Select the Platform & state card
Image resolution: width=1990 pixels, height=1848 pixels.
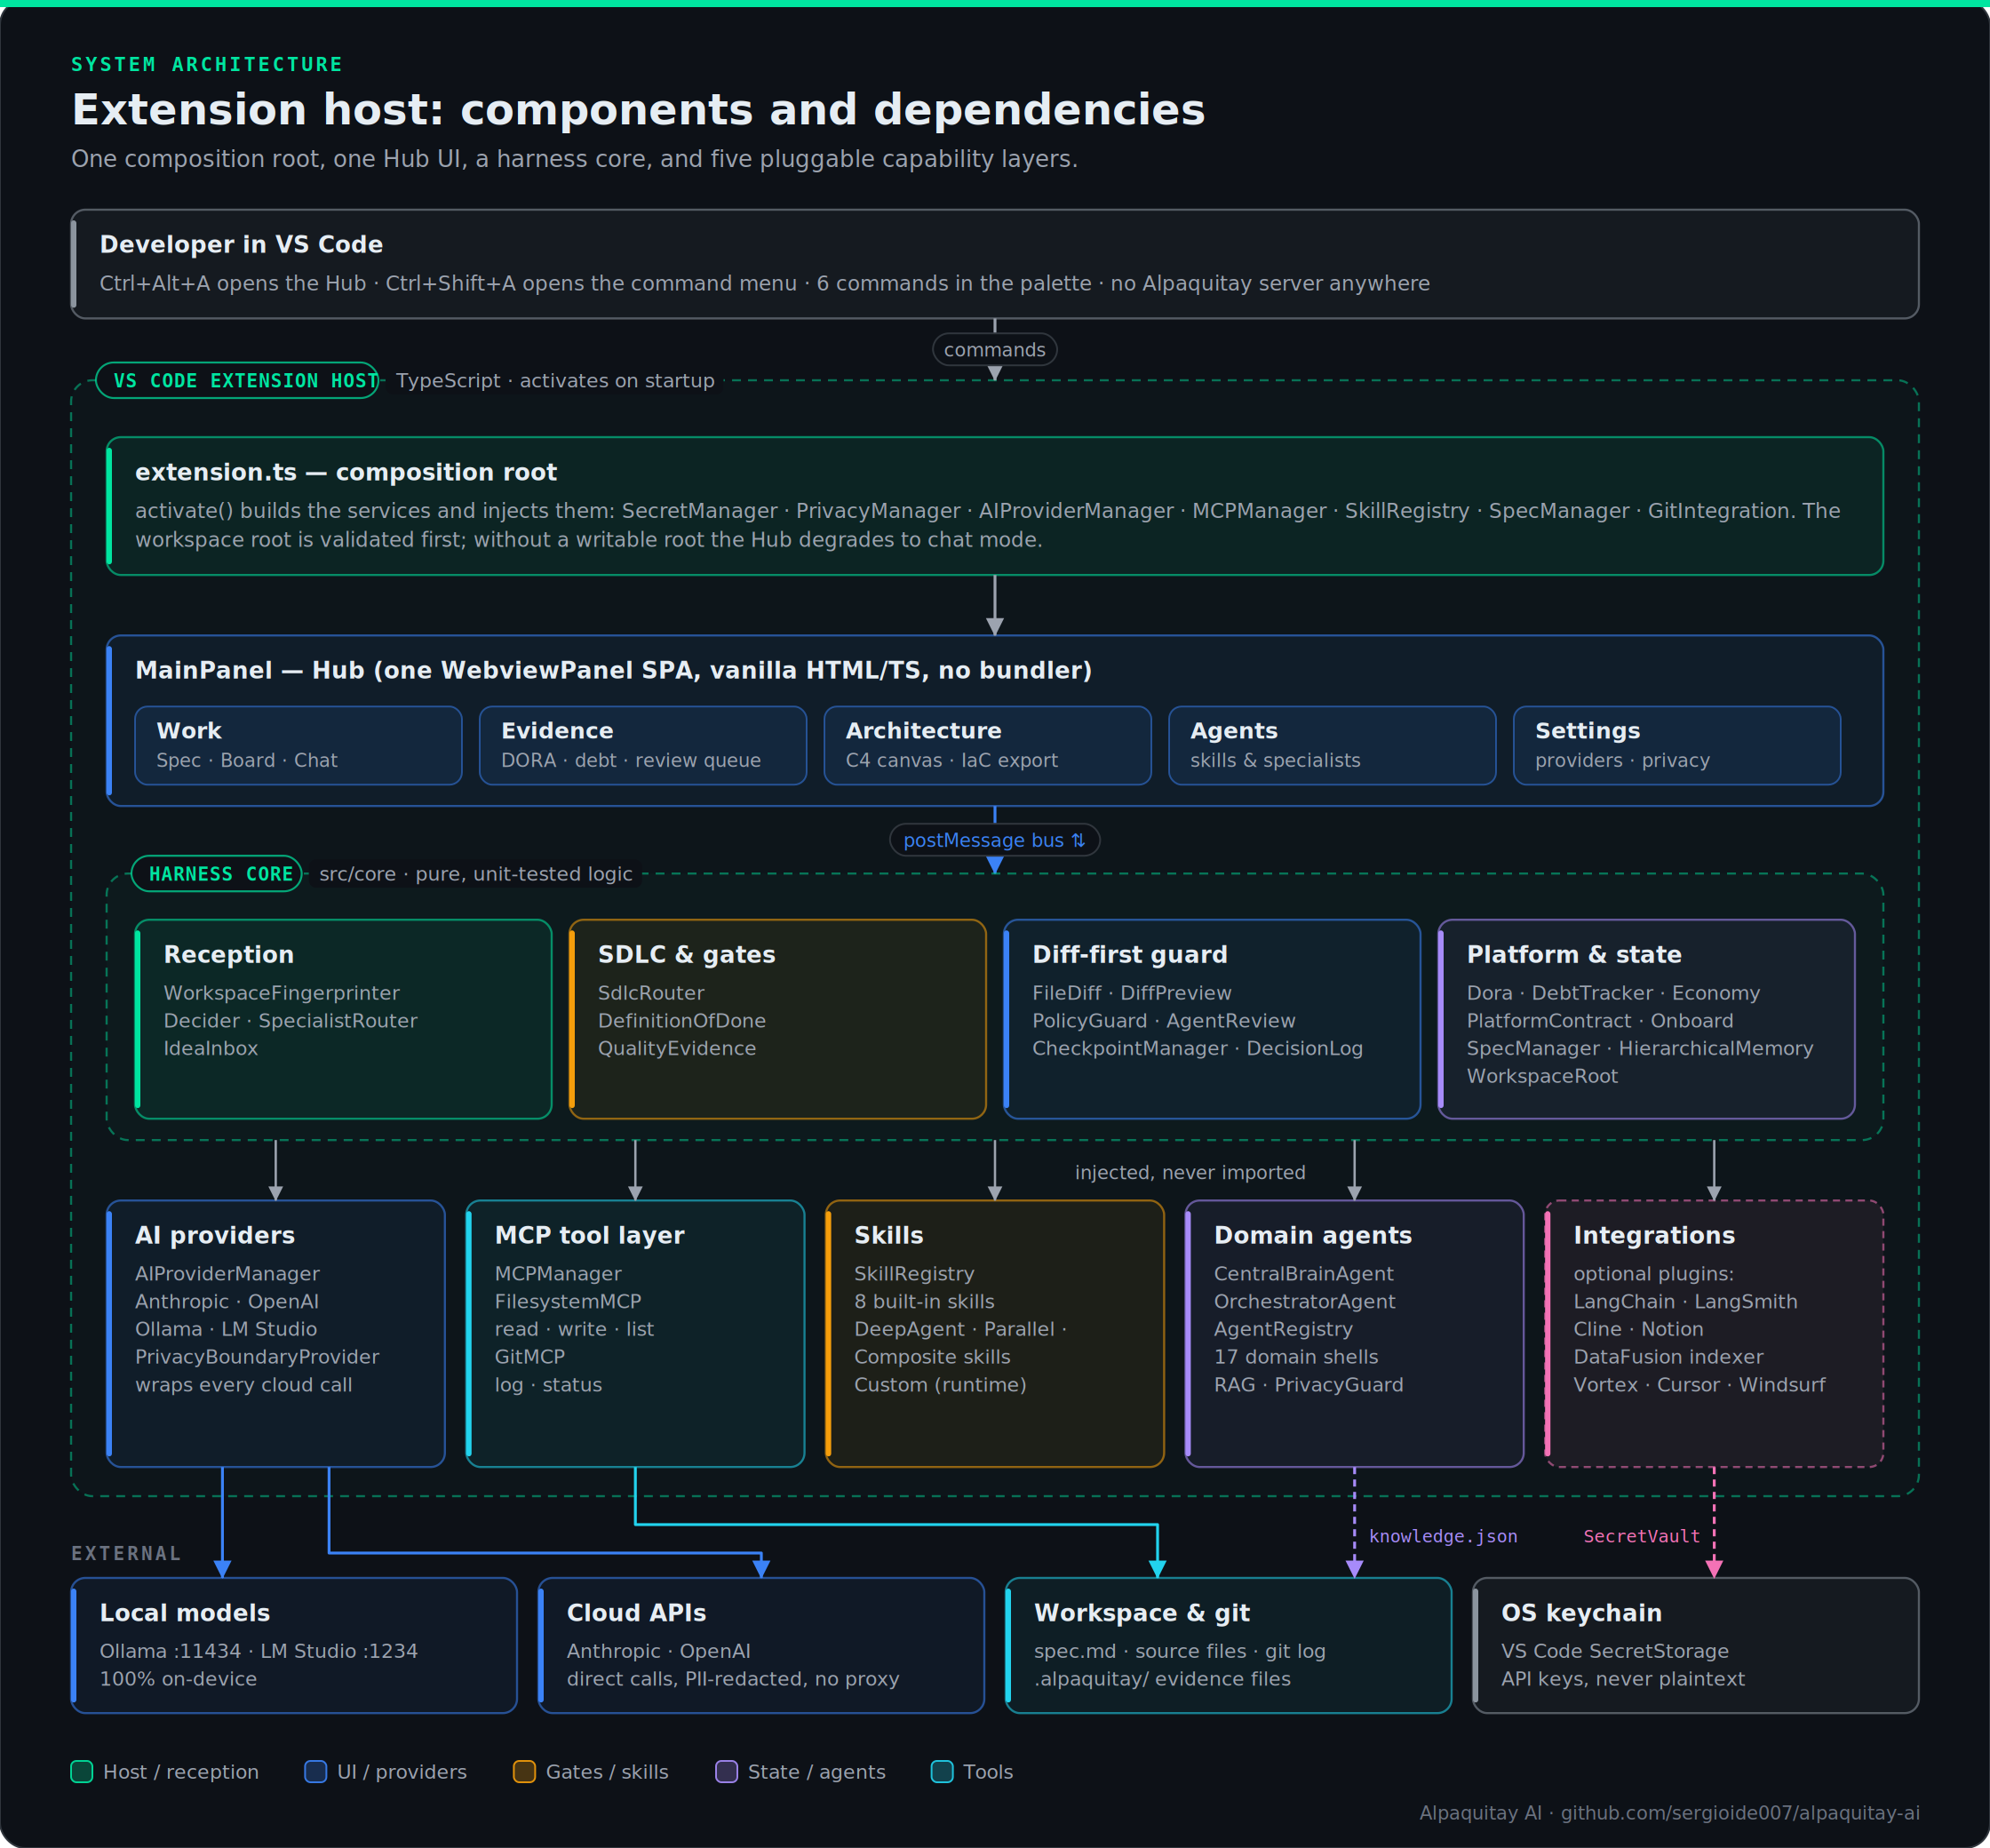[1647, 1019]
